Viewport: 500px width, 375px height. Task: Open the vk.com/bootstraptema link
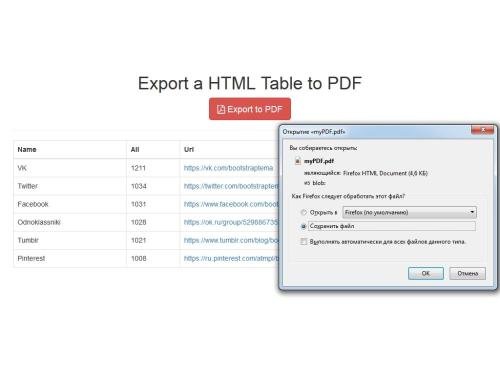click(x=228, y=168)
